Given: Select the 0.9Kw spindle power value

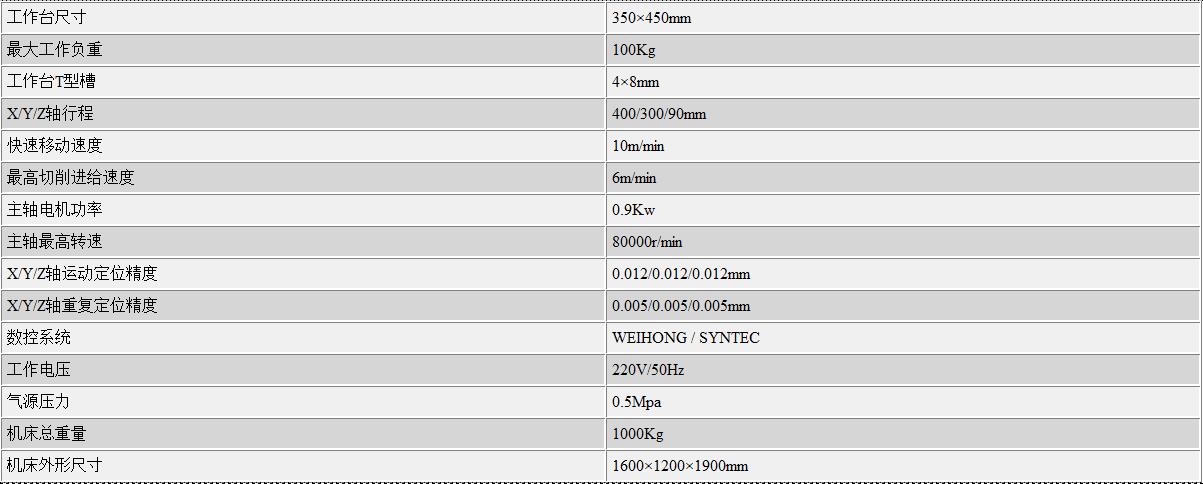Looking at the screenshot, I should point(634,210).
